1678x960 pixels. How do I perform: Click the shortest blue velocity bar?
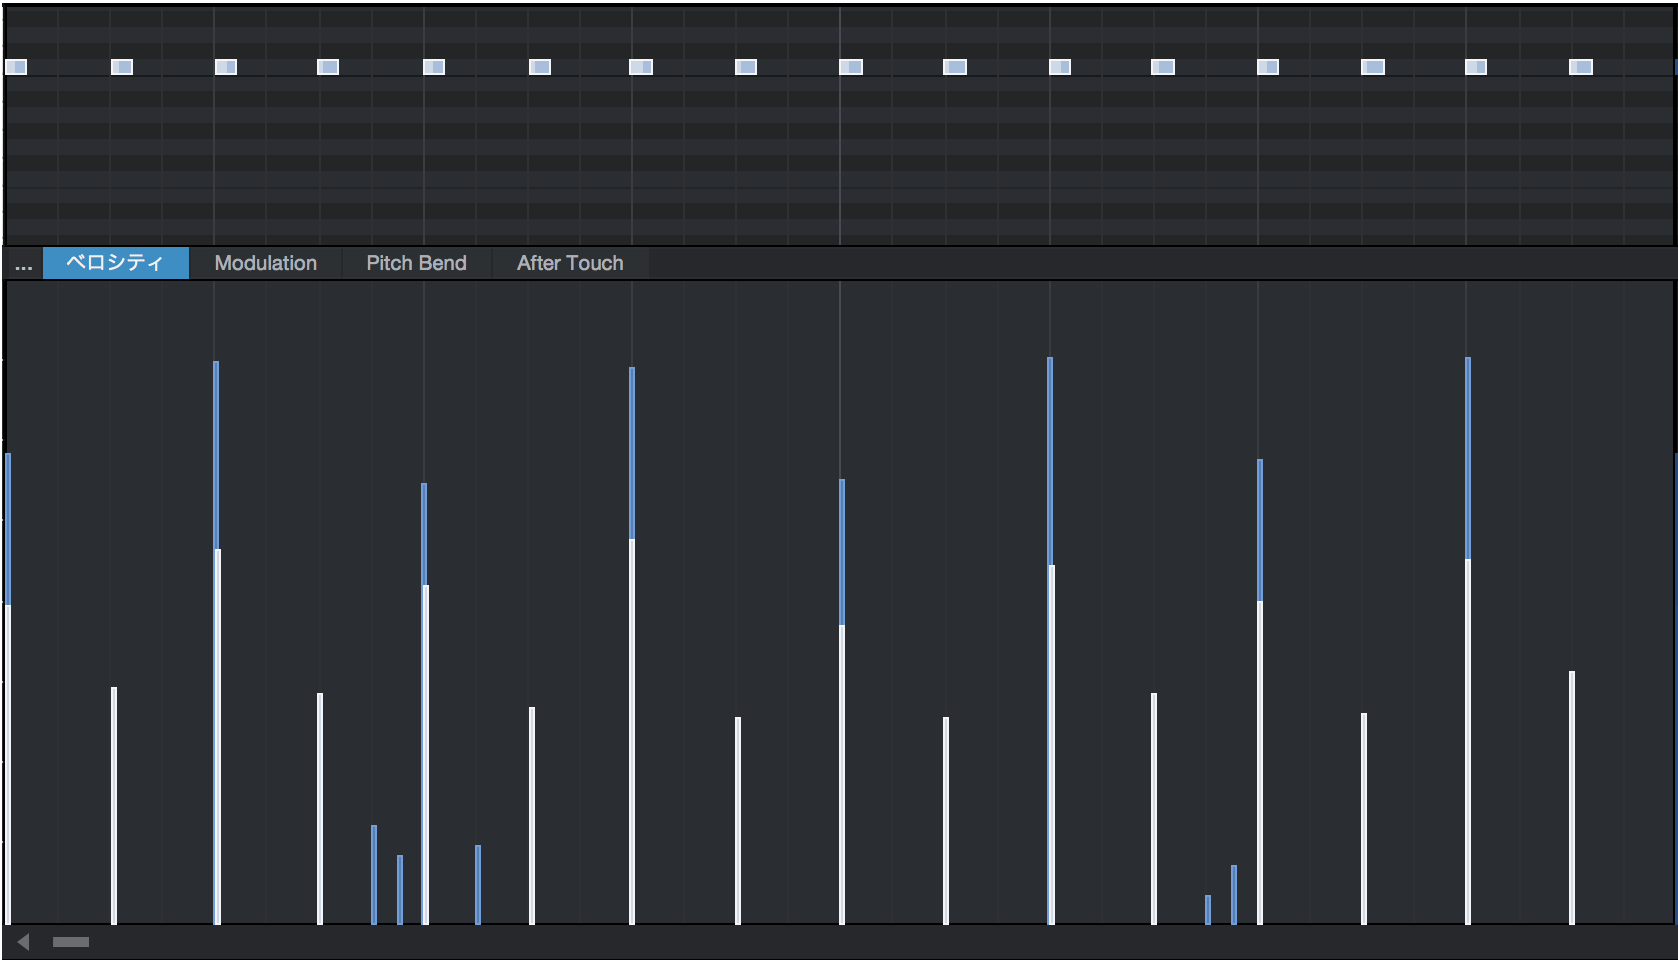1208,910
